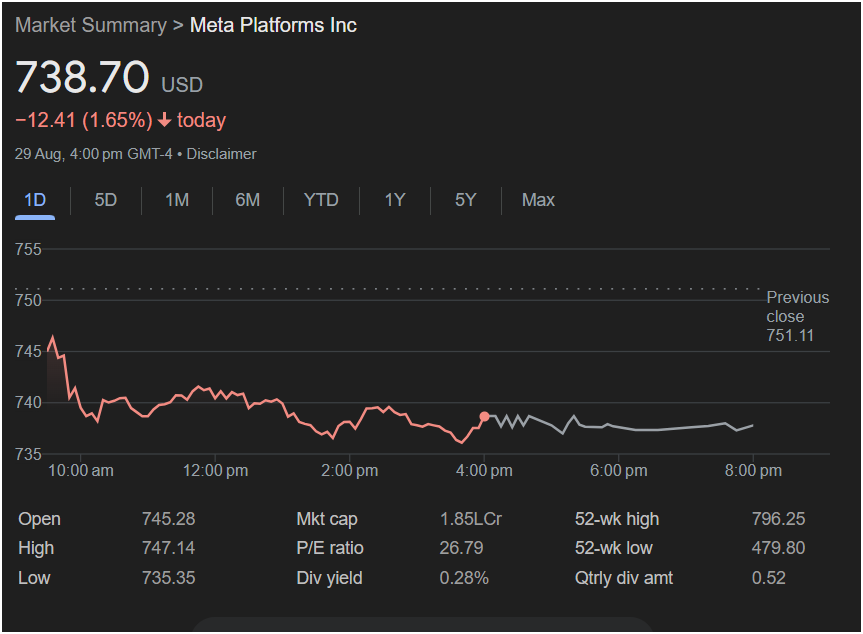Image resolution: width=863 pixels, height=634 pixels.
Task: Click the High value 747.14
Action: pyautogui.click(x=168, y=548)
